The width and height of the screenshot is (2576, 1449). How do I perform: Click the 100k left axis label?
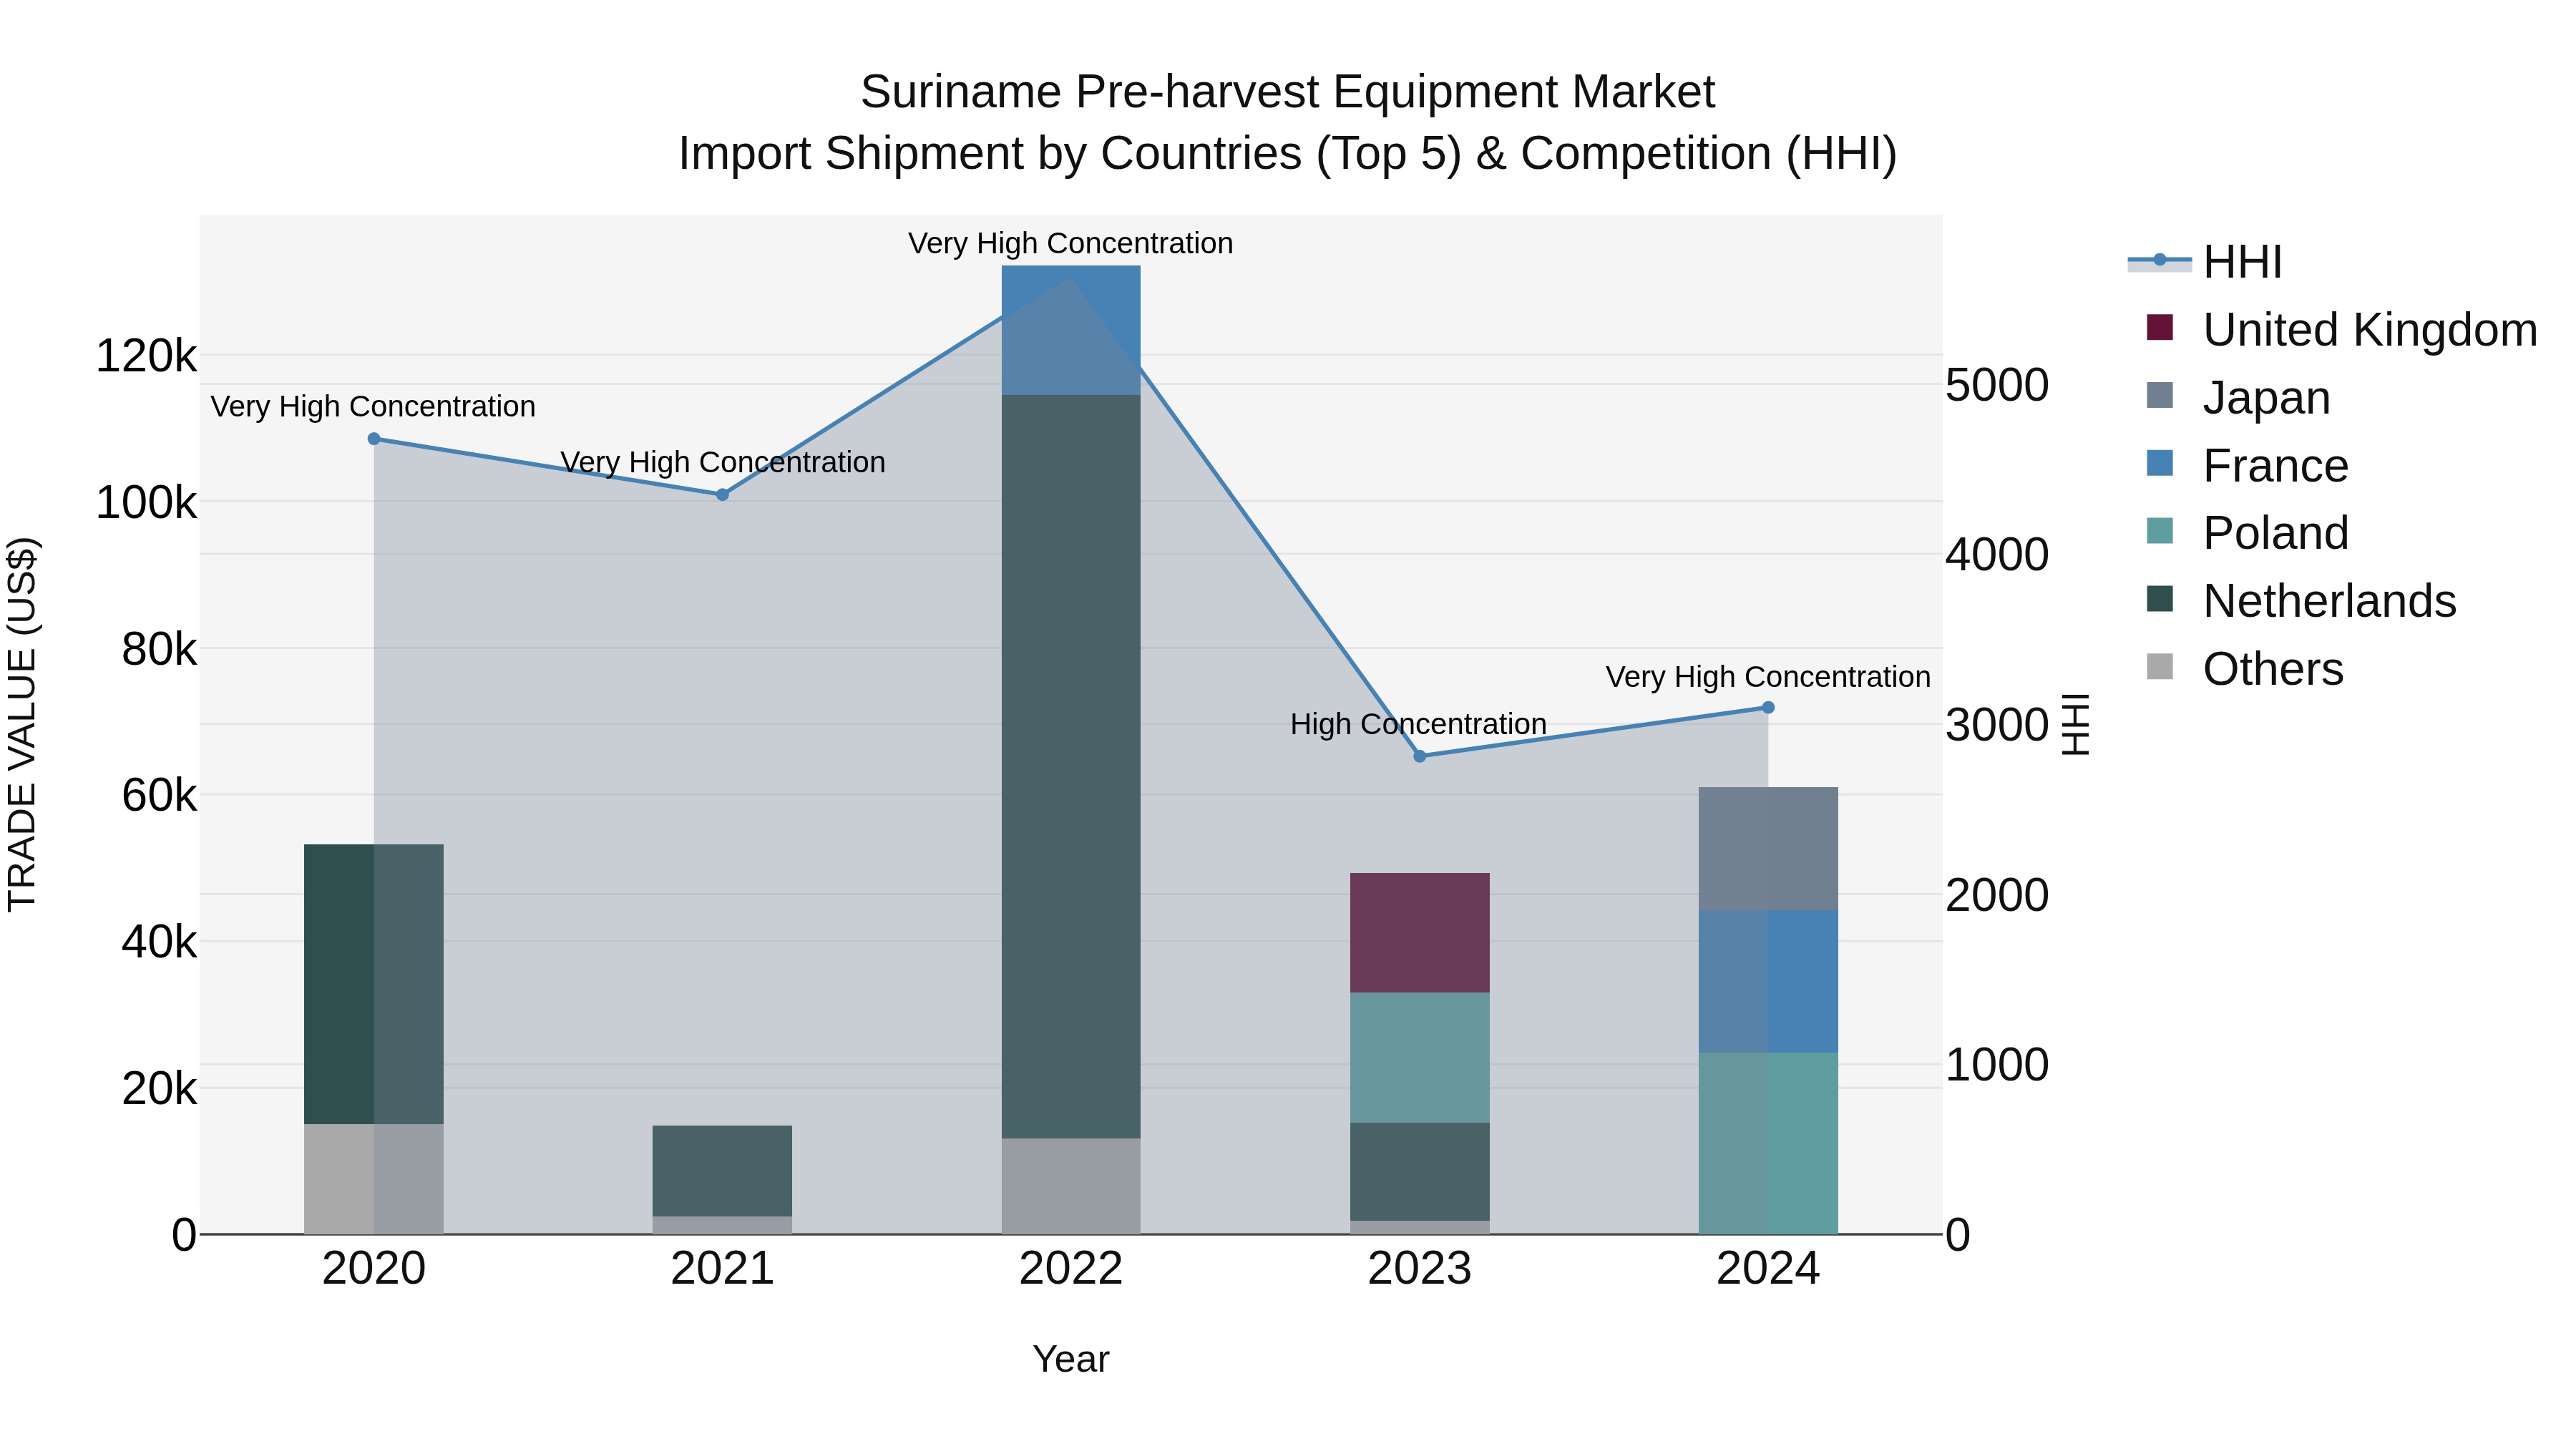coord(146,503)
